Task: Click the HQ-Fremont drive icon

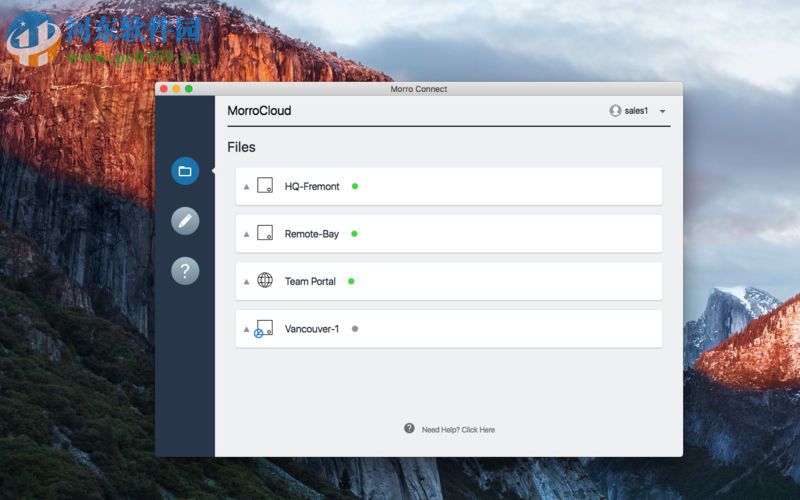Action: point(265,185)
